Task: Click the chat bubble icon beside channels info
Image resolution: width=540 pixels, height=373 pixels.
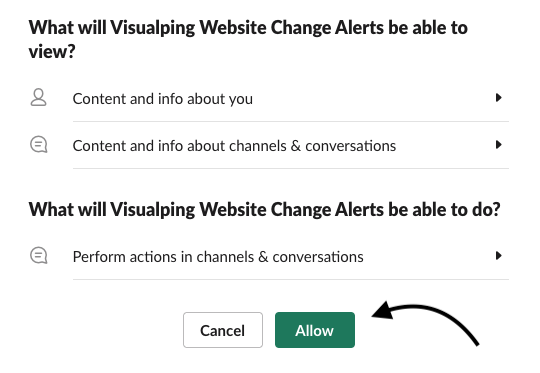Action: 39,145
